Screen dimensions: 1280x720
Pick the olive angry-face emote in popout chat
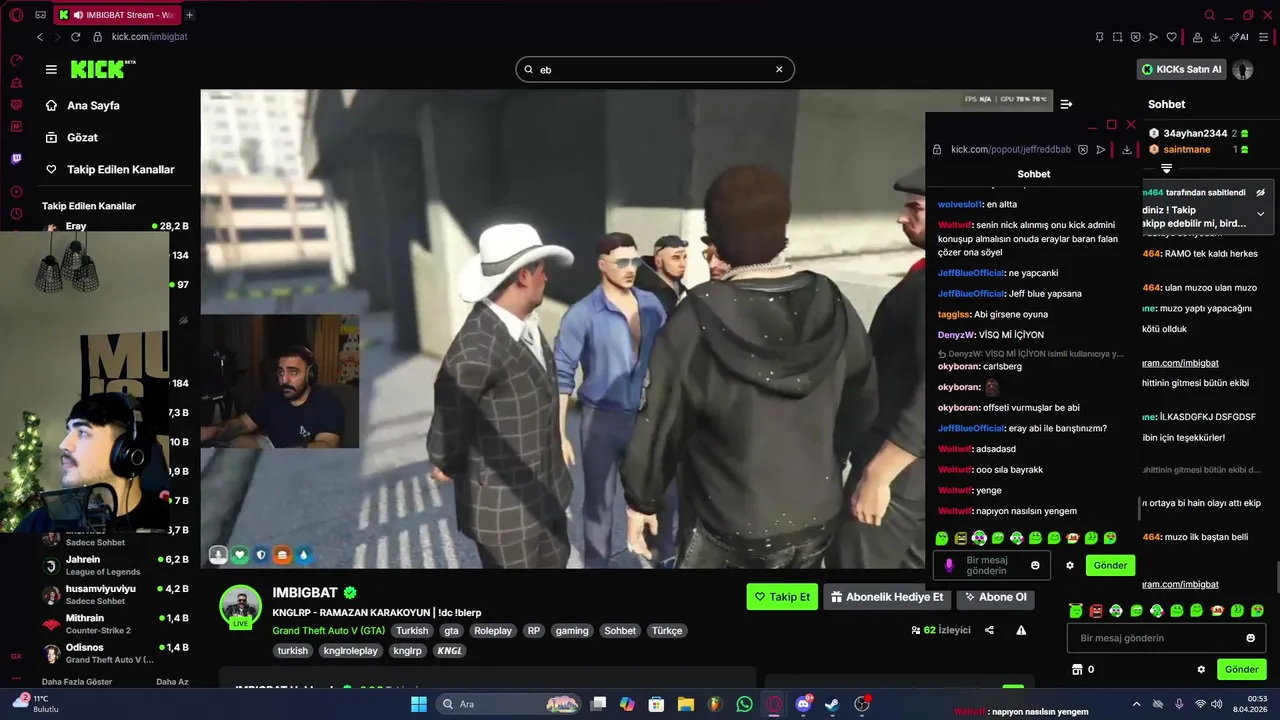960,538
